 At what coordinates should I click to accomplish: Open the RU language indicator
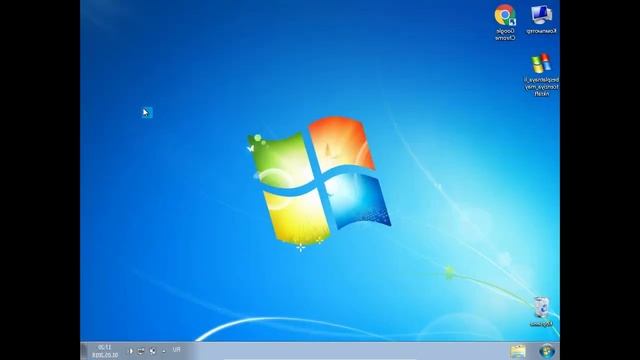pos(177,350)
